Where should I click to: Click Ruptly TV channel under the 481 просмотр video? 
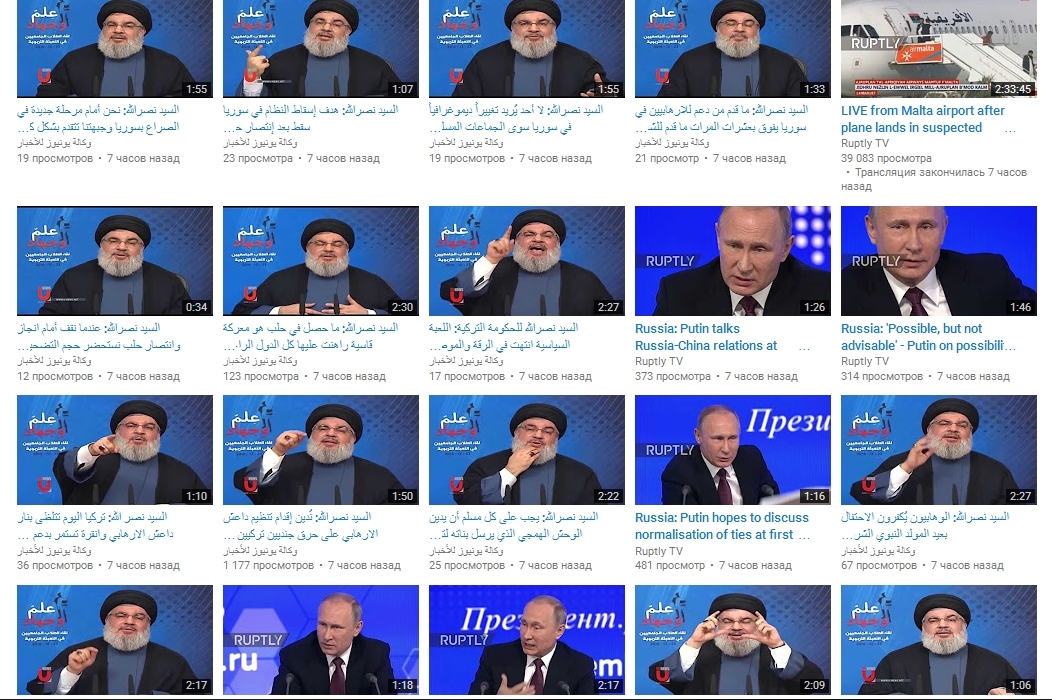(659, 551)
